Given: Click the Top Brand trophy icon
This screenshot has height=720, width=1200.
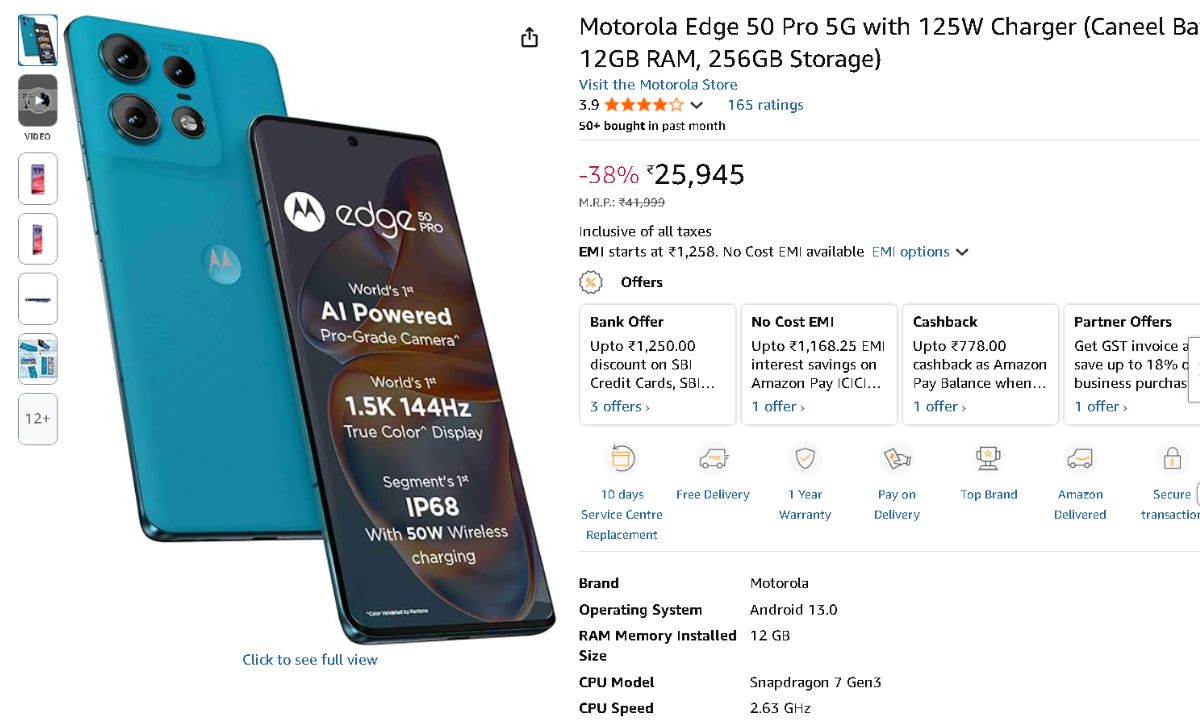Looking at the screenshot, I should coord(988,459).
